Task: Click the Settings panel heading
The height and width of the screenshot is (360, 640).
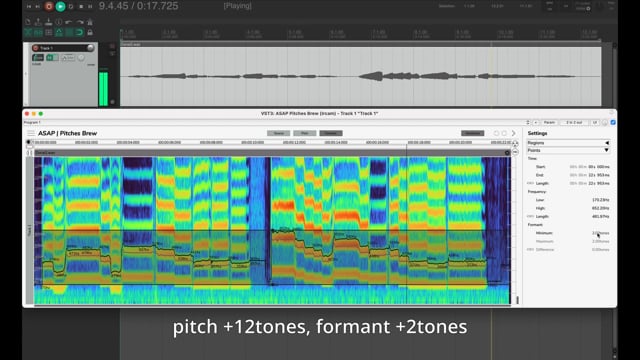Action: click(x=537, y=133)
